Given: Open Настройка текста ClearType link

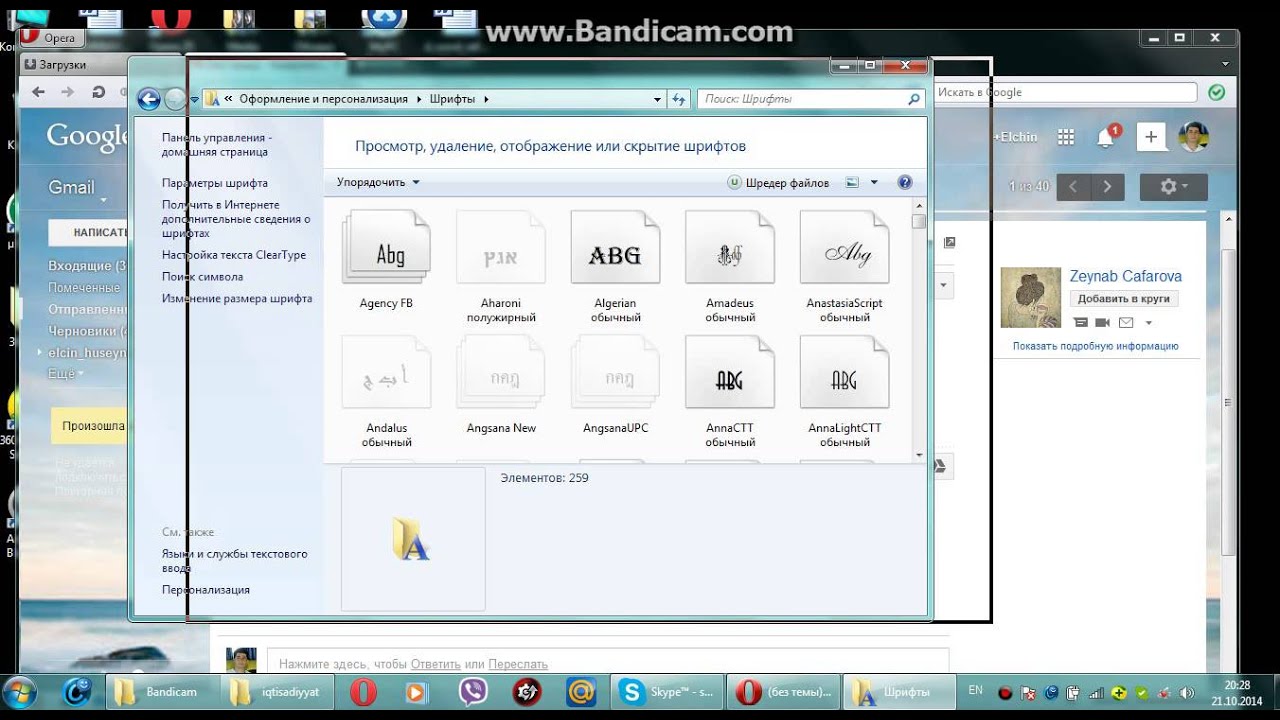Looking at the screenshot, I should pos(234,255).
